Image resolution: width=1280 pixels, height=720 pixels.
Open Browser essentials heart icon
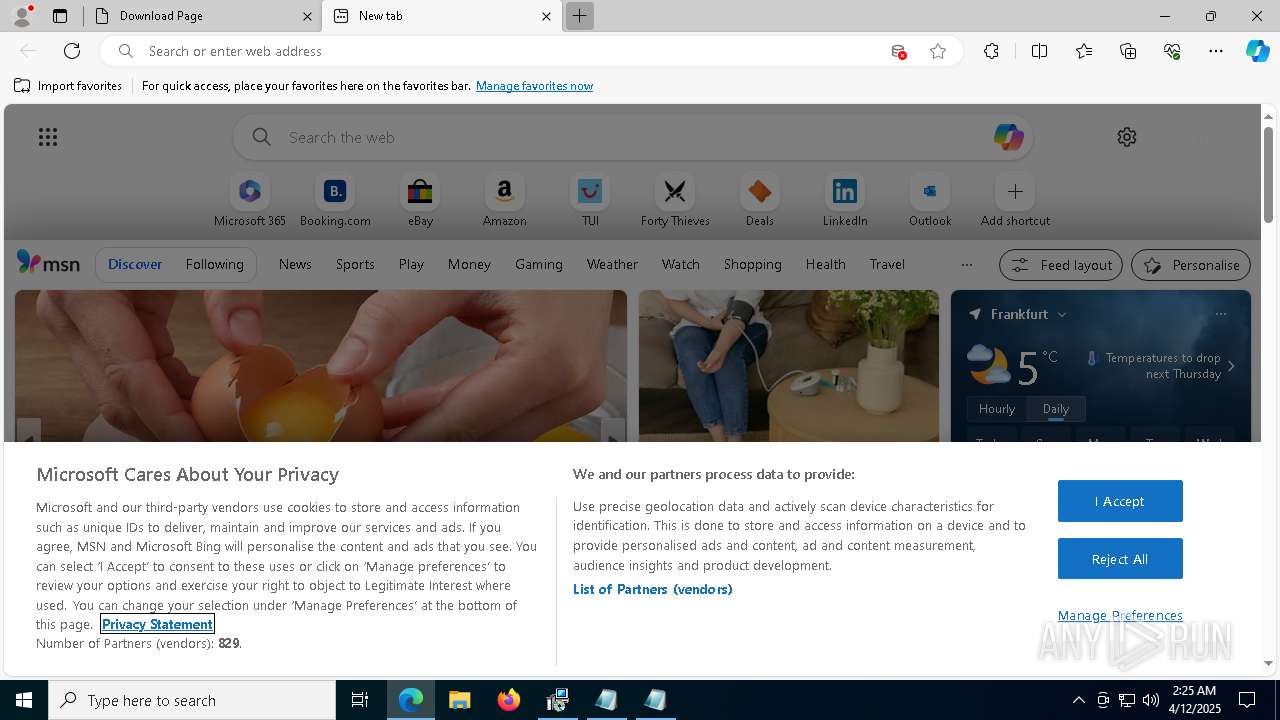point(1172,51)
